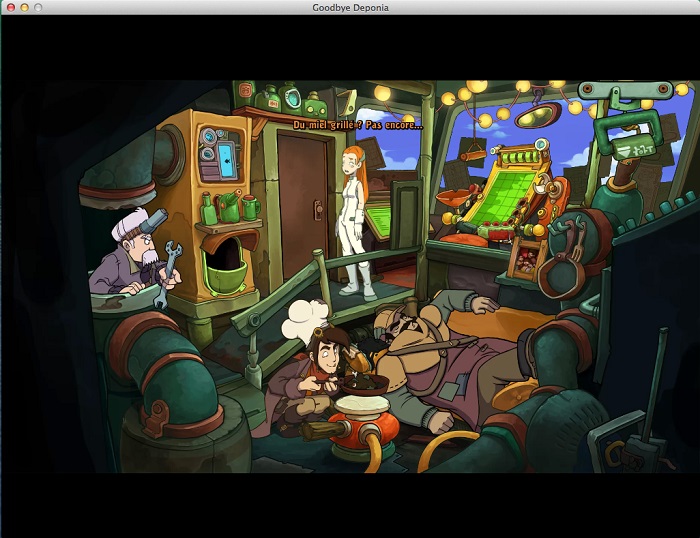The height and width of the screenshot is (538, 700).
Task: Click the green watering jug on the shelf
Action: [x=230, y=207]
